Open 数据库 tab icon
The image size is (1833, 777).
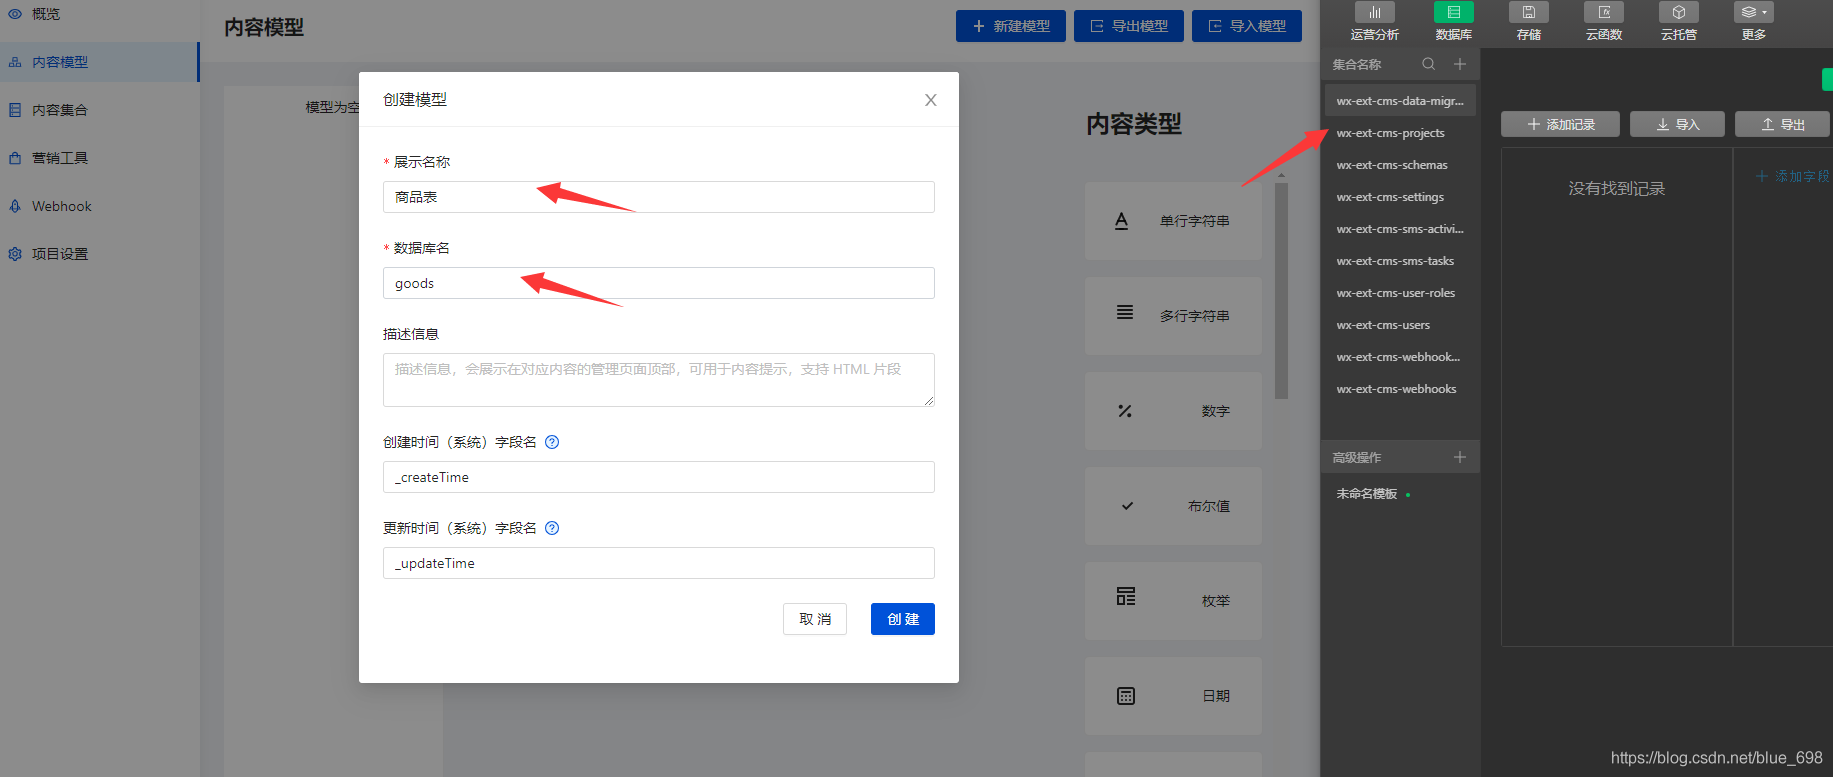[1453, 12]
